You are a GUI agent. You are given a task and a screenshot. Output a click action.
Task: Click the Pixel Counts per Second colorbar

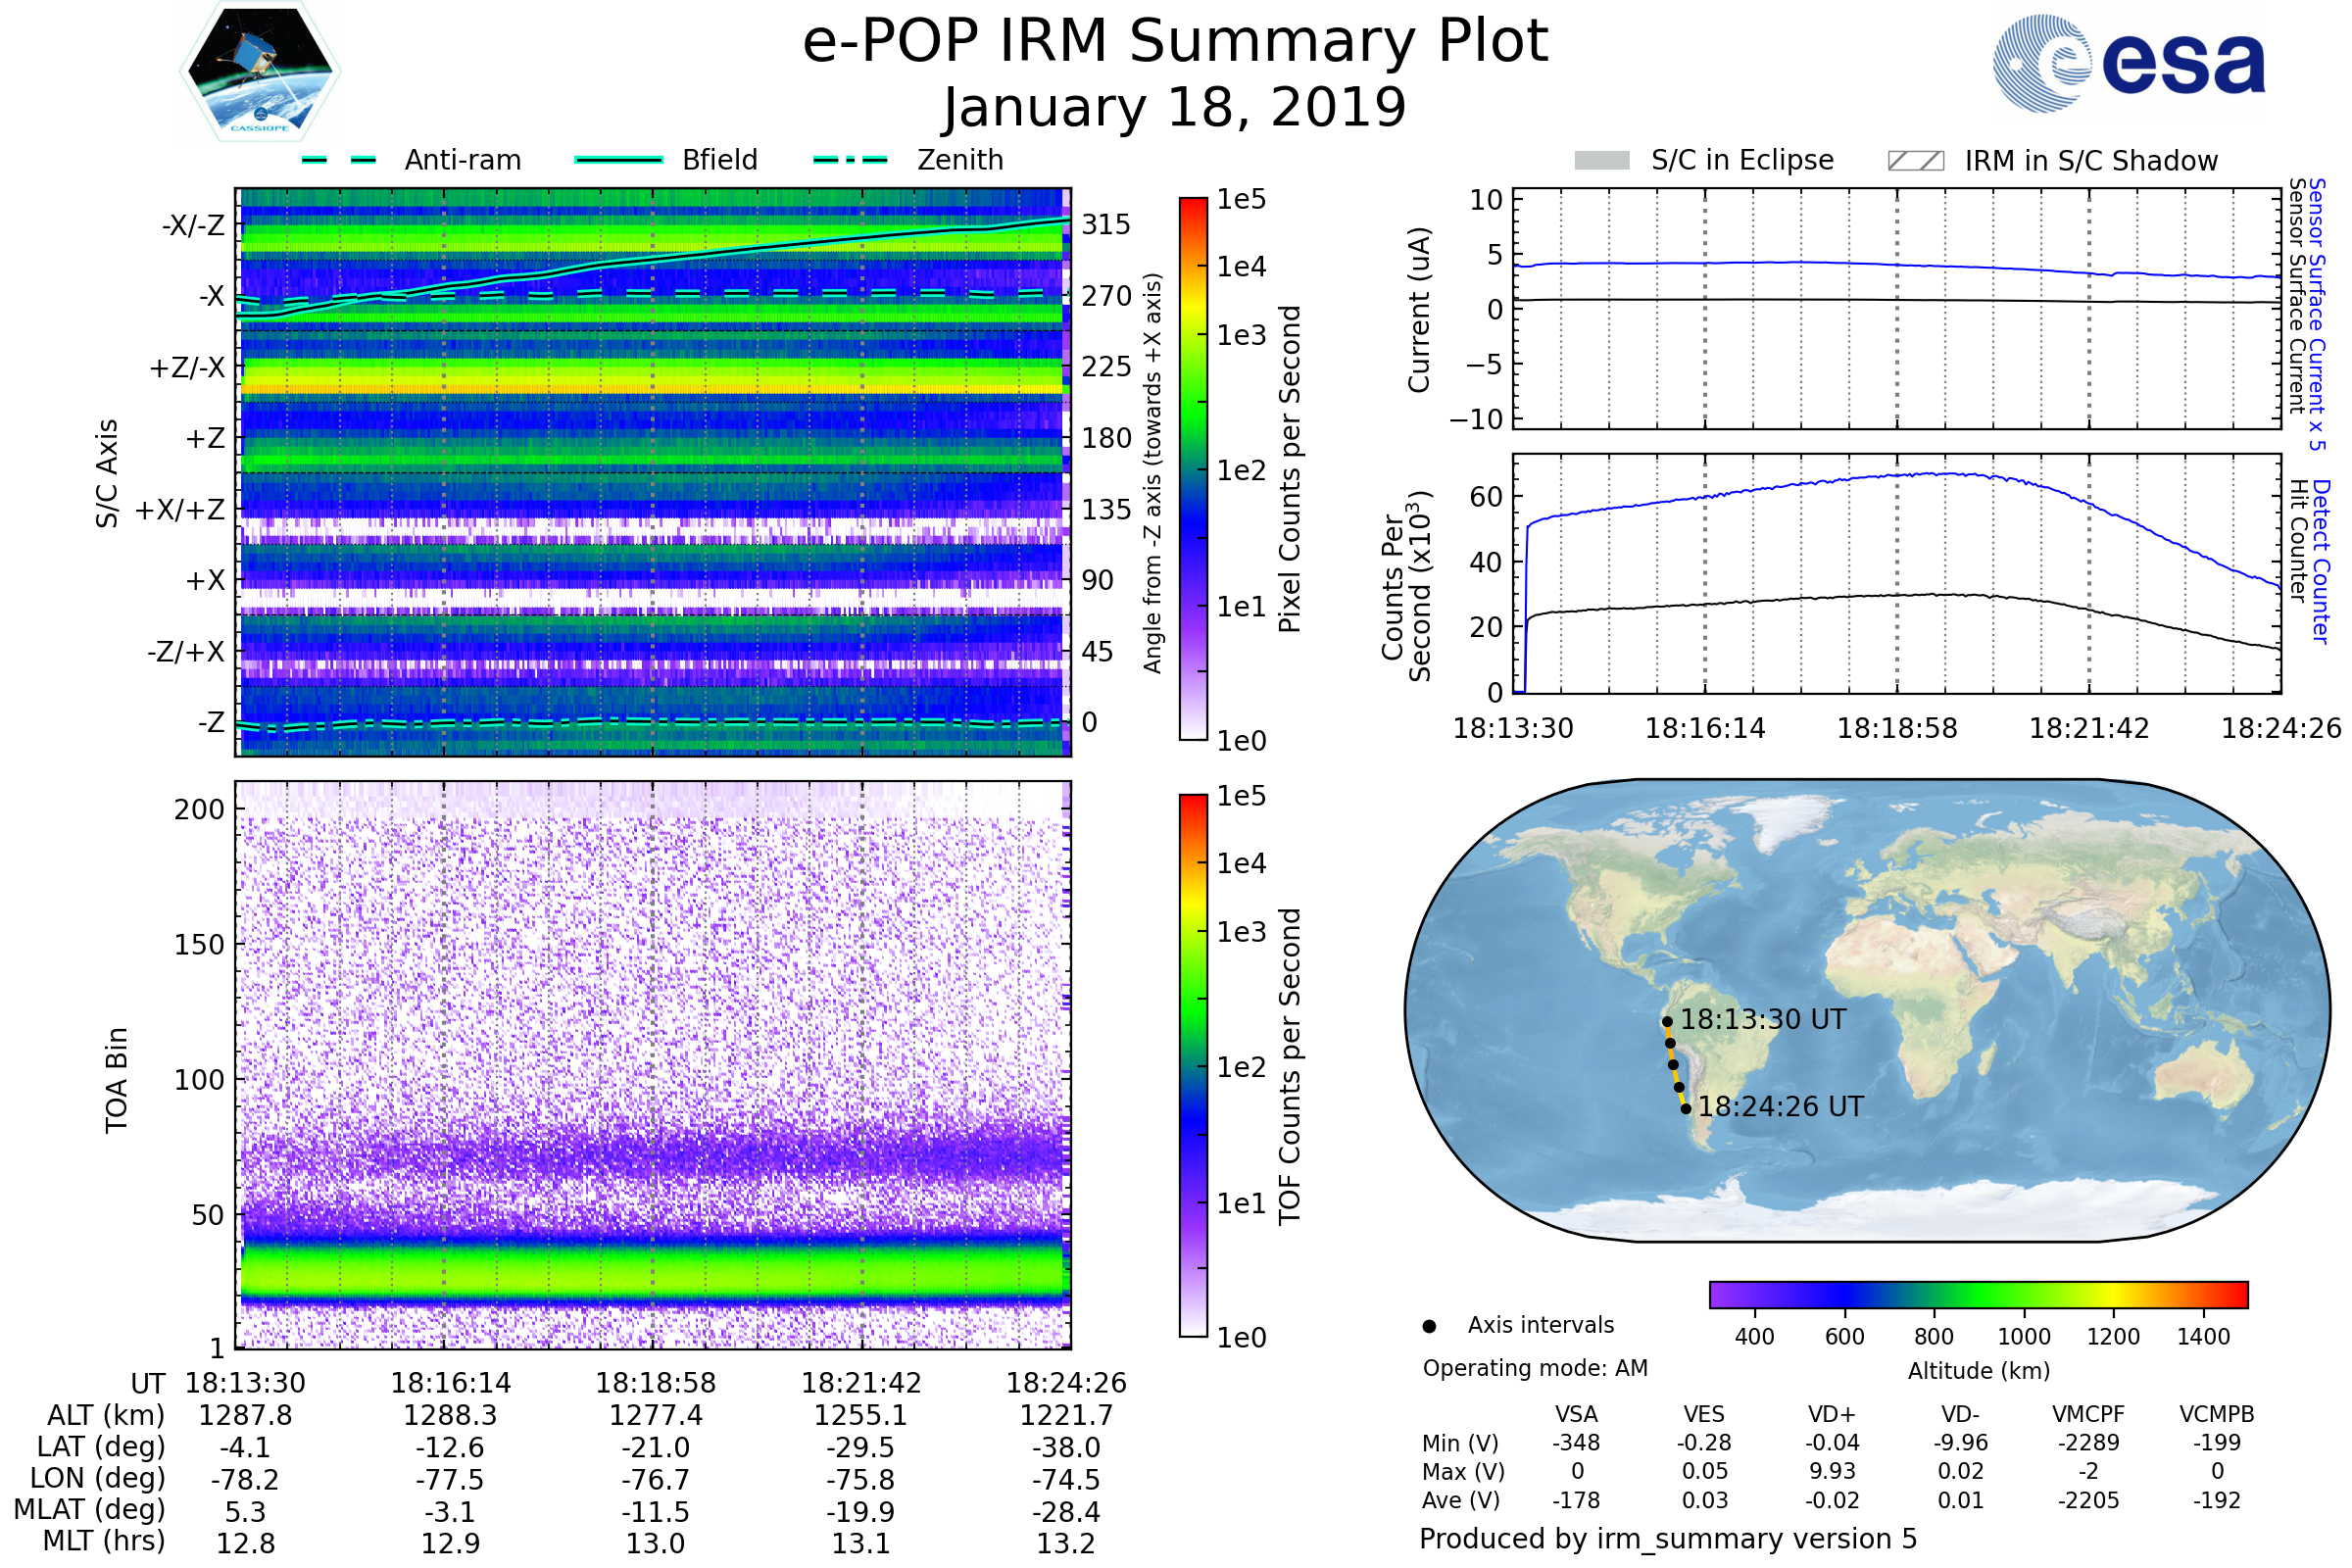[x=1193, y=468]
